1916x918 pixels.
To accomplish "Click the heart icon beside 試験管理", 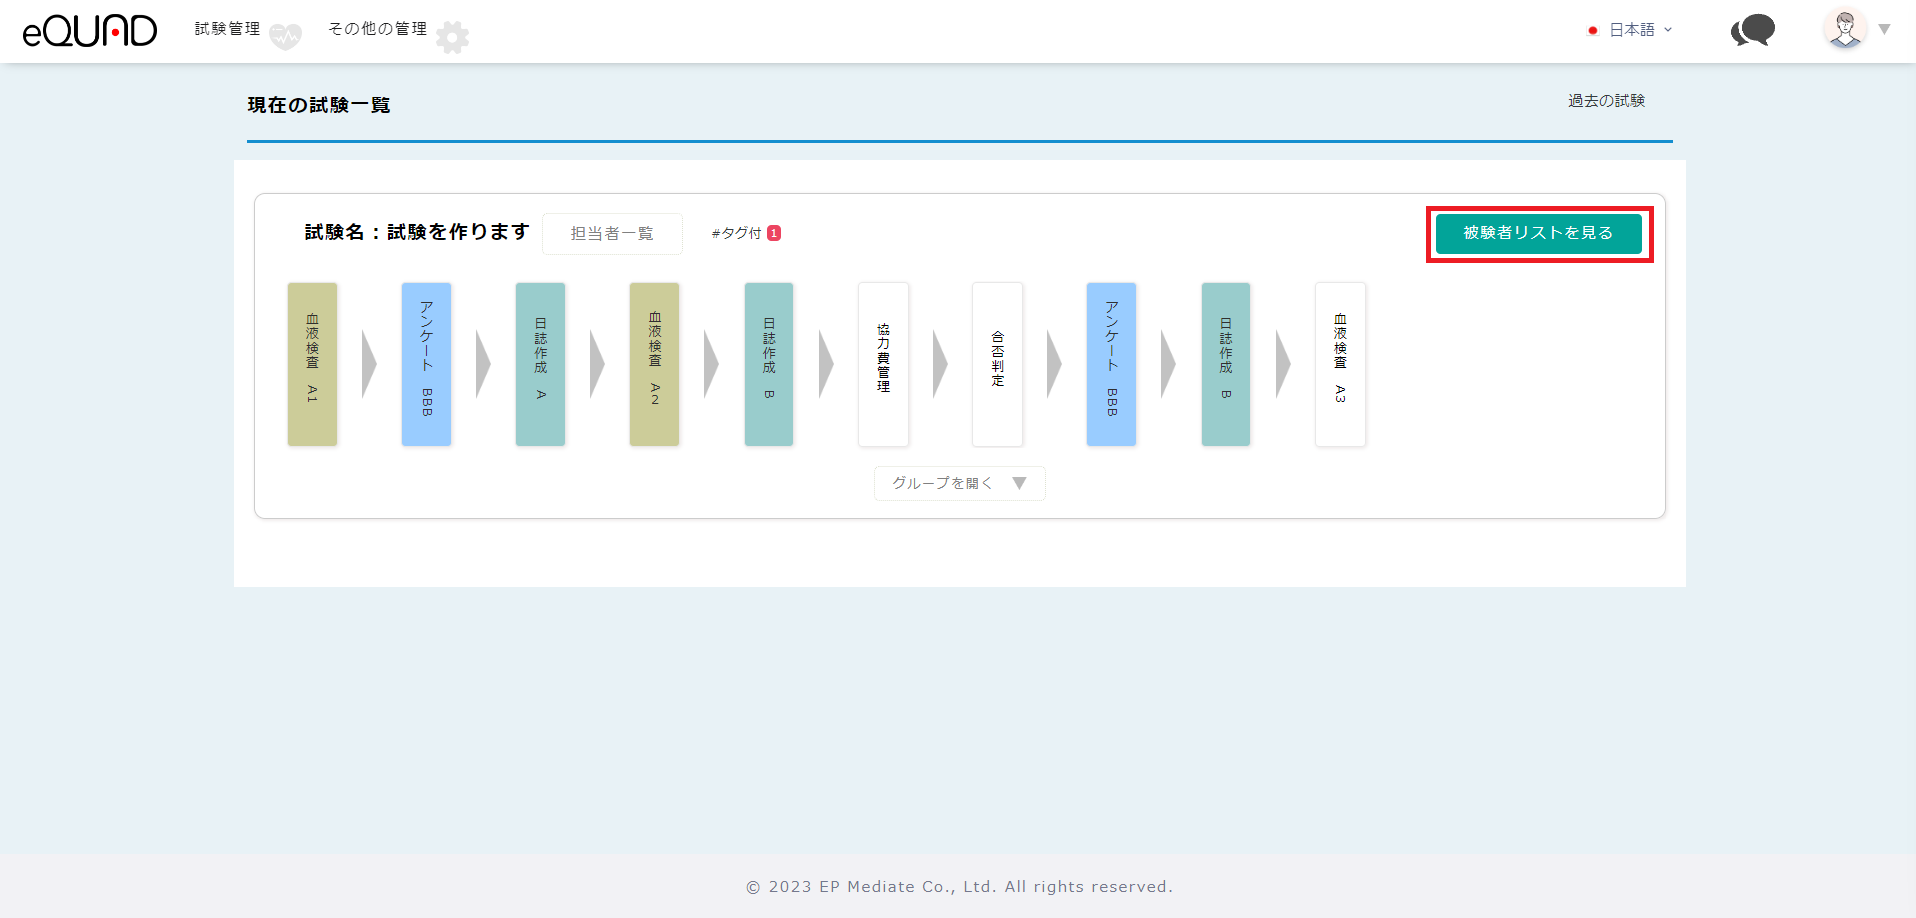I will [286, 37].
